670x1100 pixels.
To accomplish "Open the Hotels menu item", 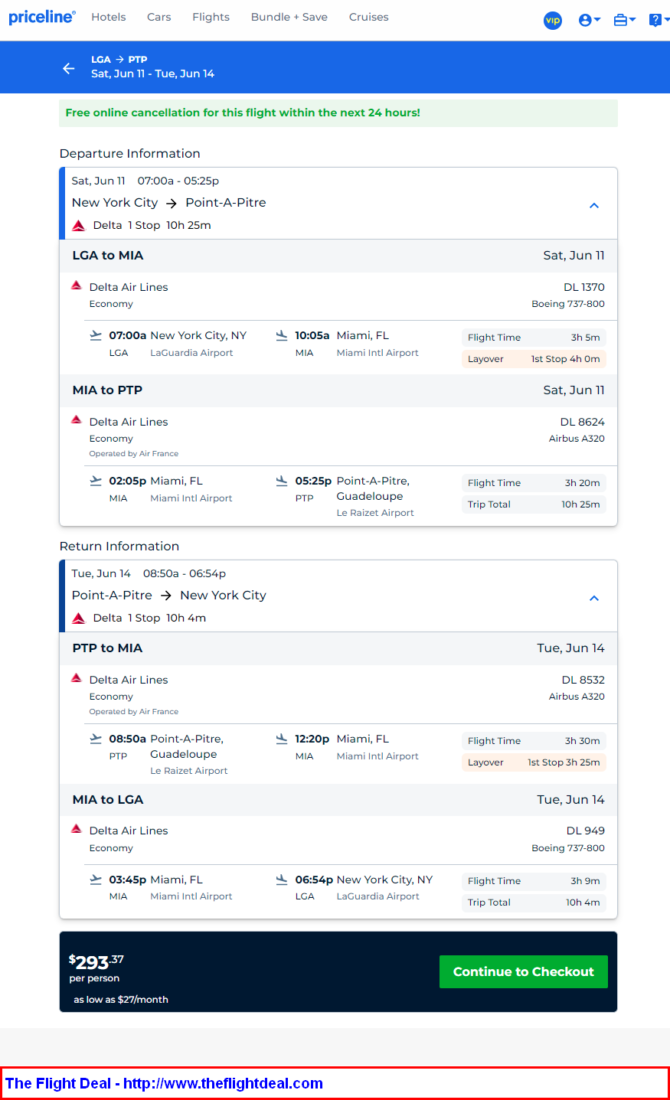I will 109,17.
